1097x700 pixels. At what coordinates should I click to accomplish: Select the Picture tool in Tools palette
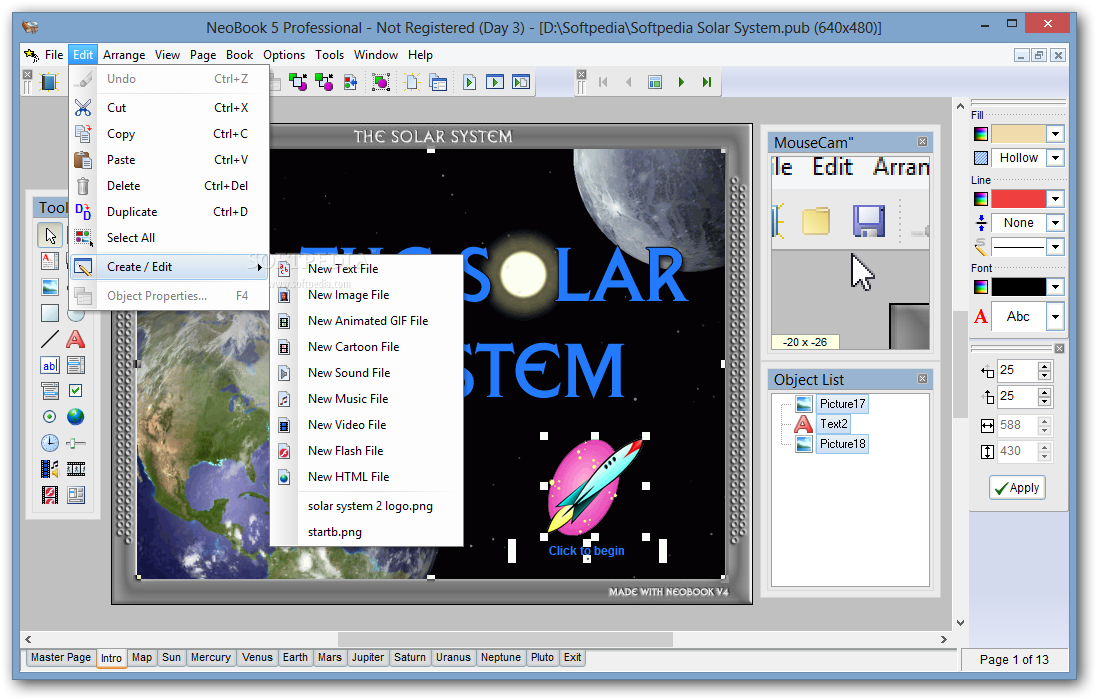click(x=50, y=287)
